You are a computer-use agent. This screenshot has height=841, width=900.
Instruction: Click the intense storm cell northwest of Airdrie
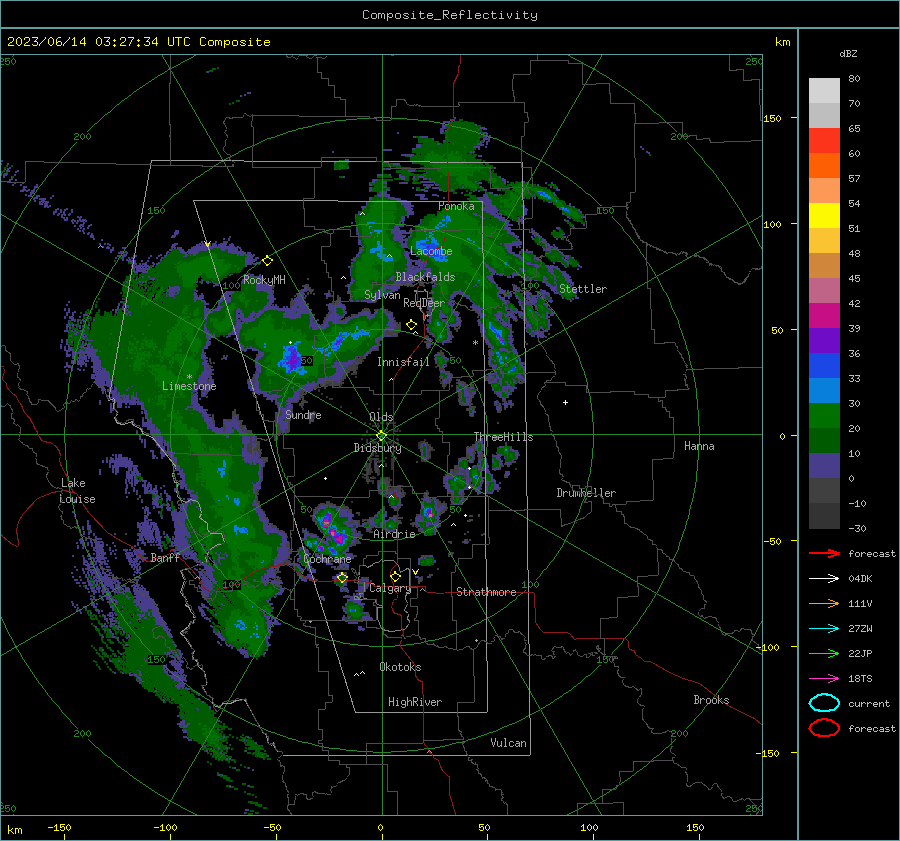(x=333, y=531)
